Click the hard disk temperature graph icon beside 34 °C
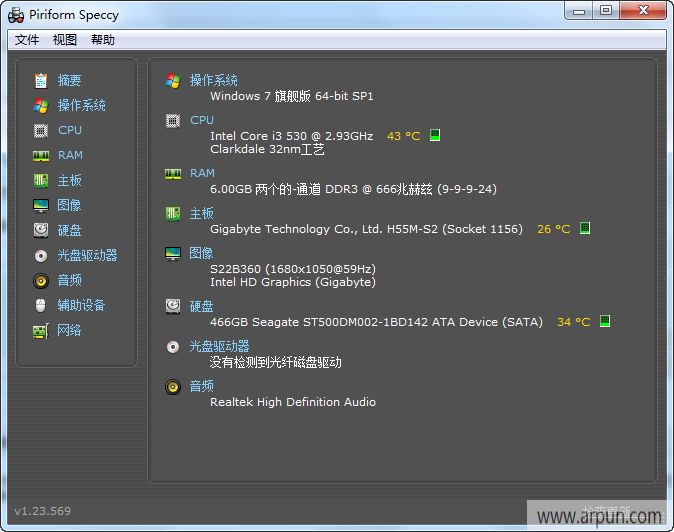674x532 pixels. point(605,321)
